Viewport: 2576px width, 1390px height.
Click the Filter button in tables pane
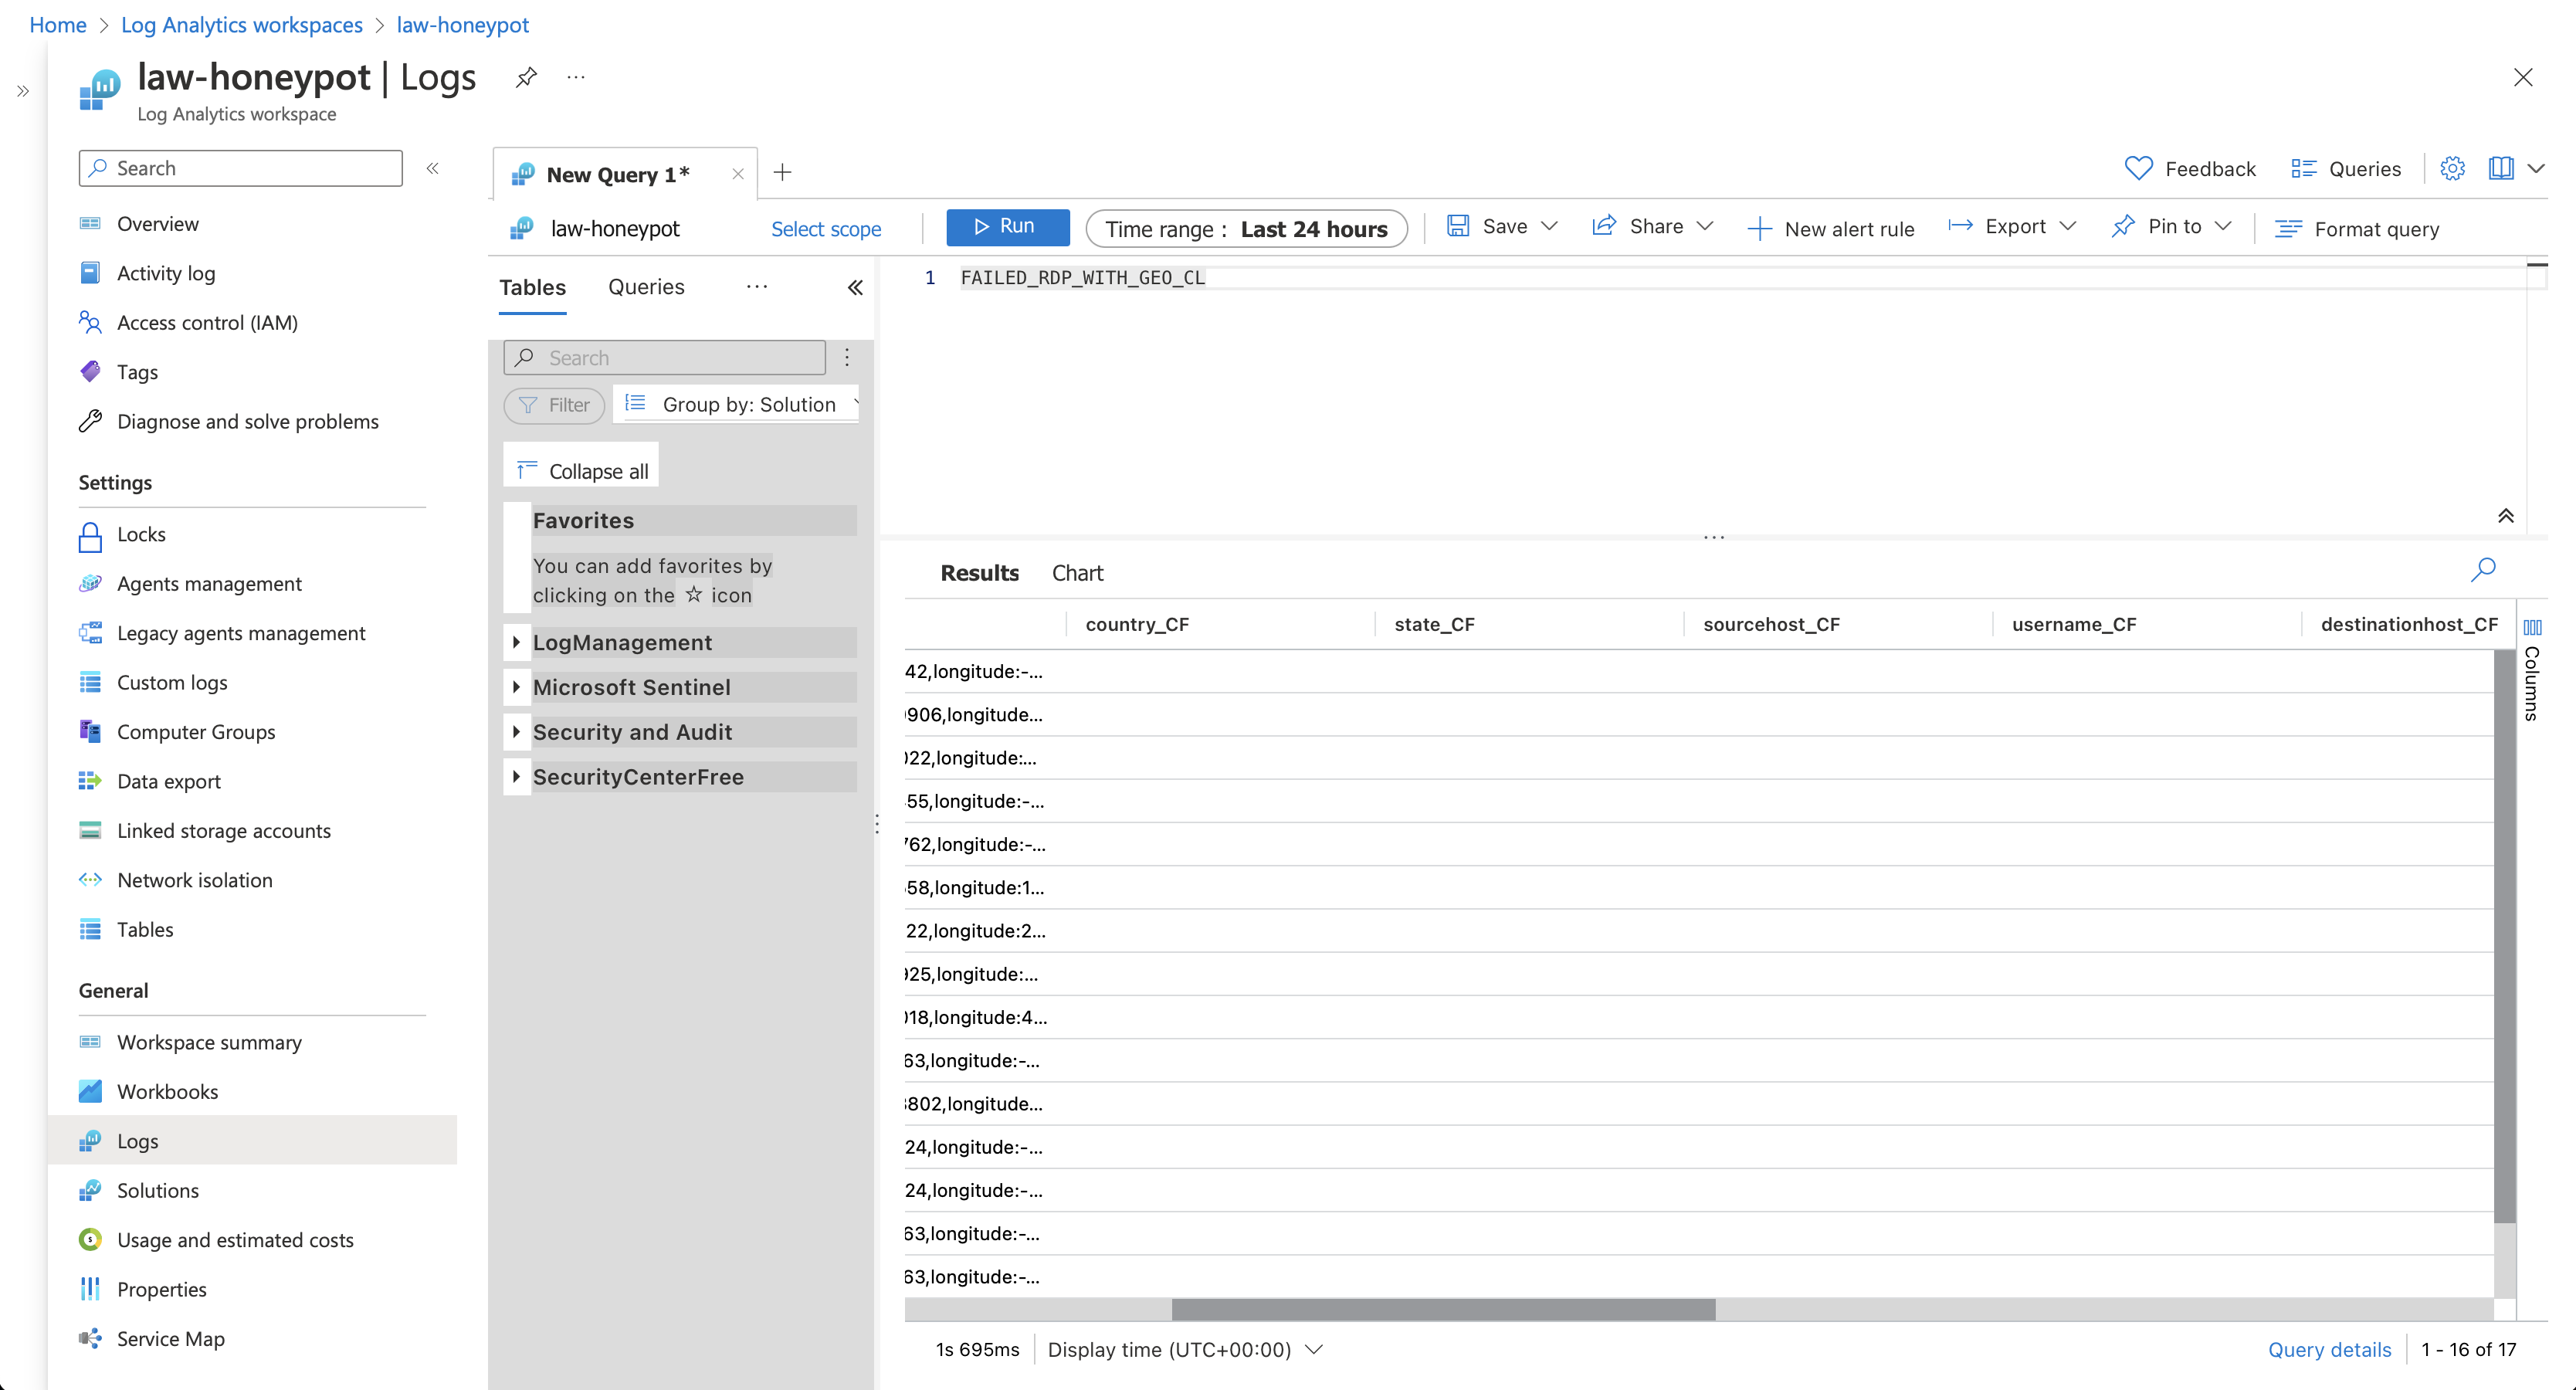[x=555, y=405]
